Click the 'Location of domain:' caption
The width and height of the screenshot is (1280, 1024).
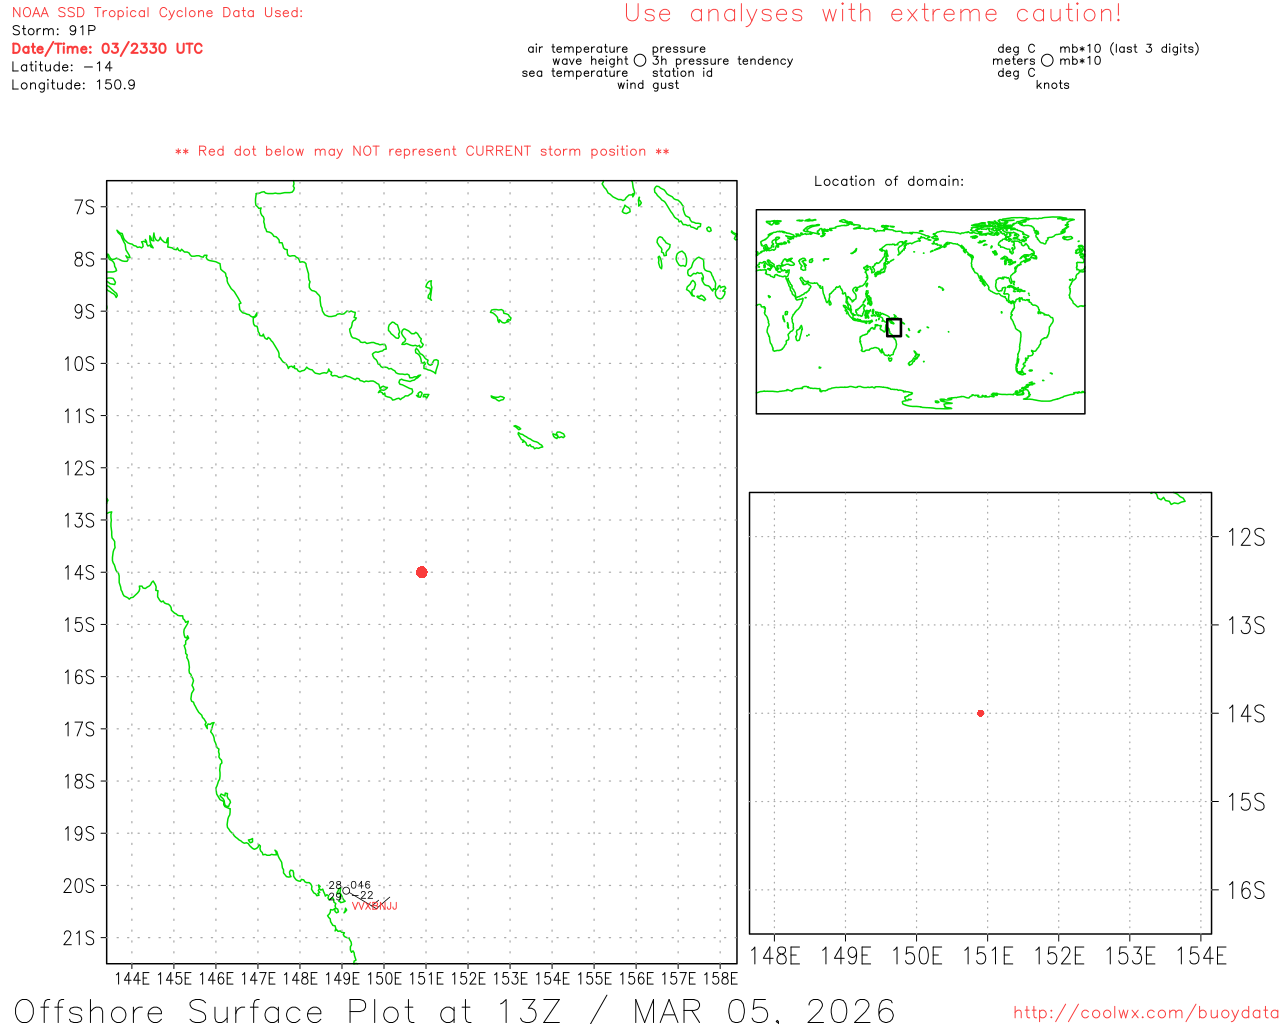point(888,181)
